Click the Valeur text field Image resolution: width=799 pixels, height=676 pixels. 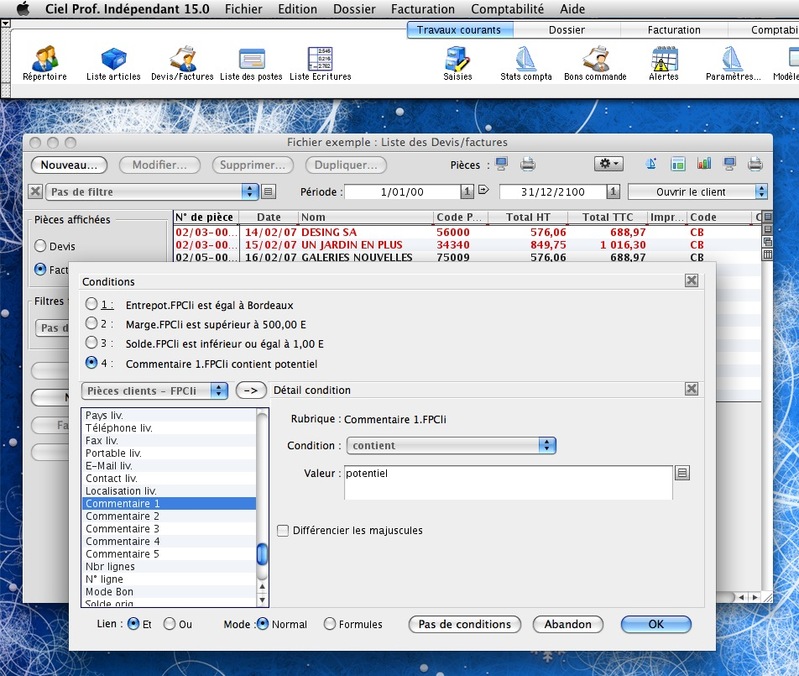[508, 482]
